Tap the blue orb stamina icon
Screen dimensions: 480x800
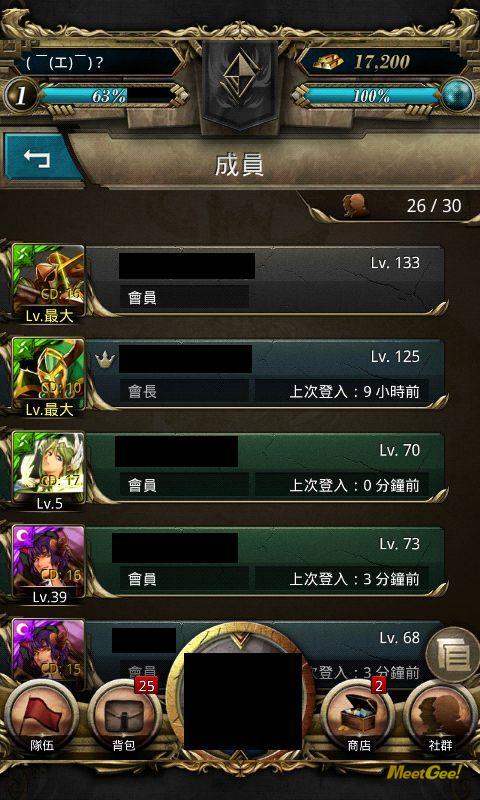[x=457, y=95]
